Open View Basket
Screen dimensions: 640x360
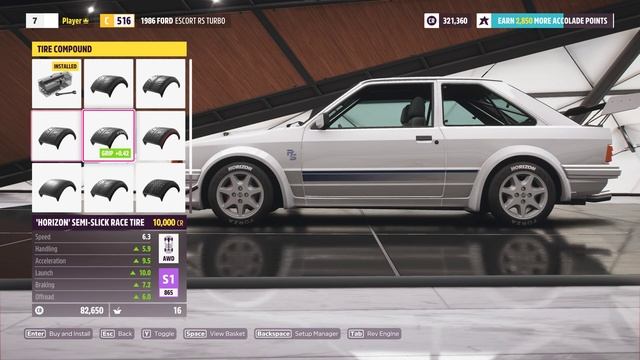[227, 333]
